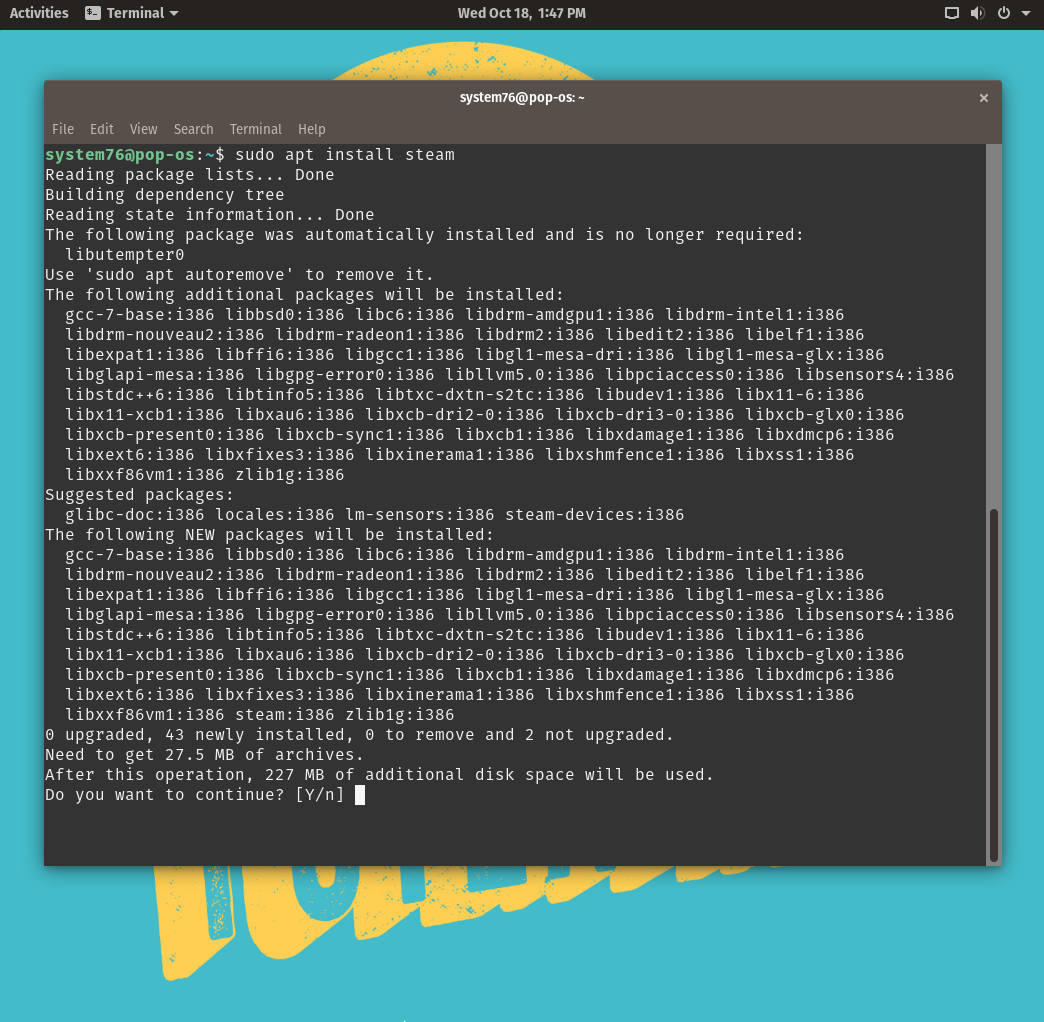Open the Edit menu
Screen dimensions: 1044x1022
[101, 129]
